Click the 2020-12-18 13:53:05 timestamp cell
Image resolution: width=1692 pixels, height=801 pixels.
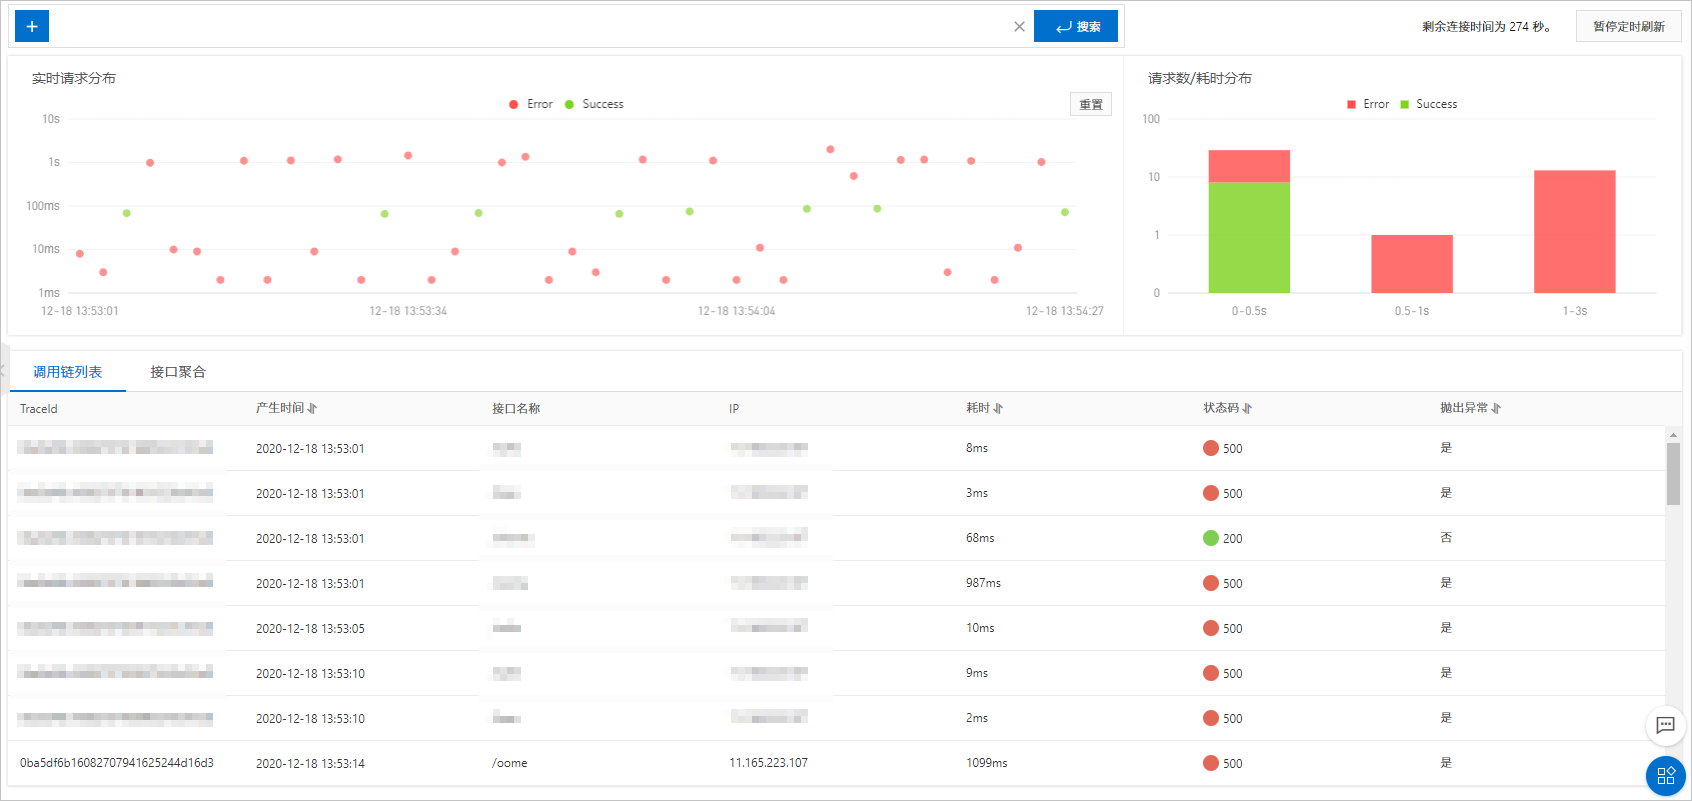[x=310, y=628]
